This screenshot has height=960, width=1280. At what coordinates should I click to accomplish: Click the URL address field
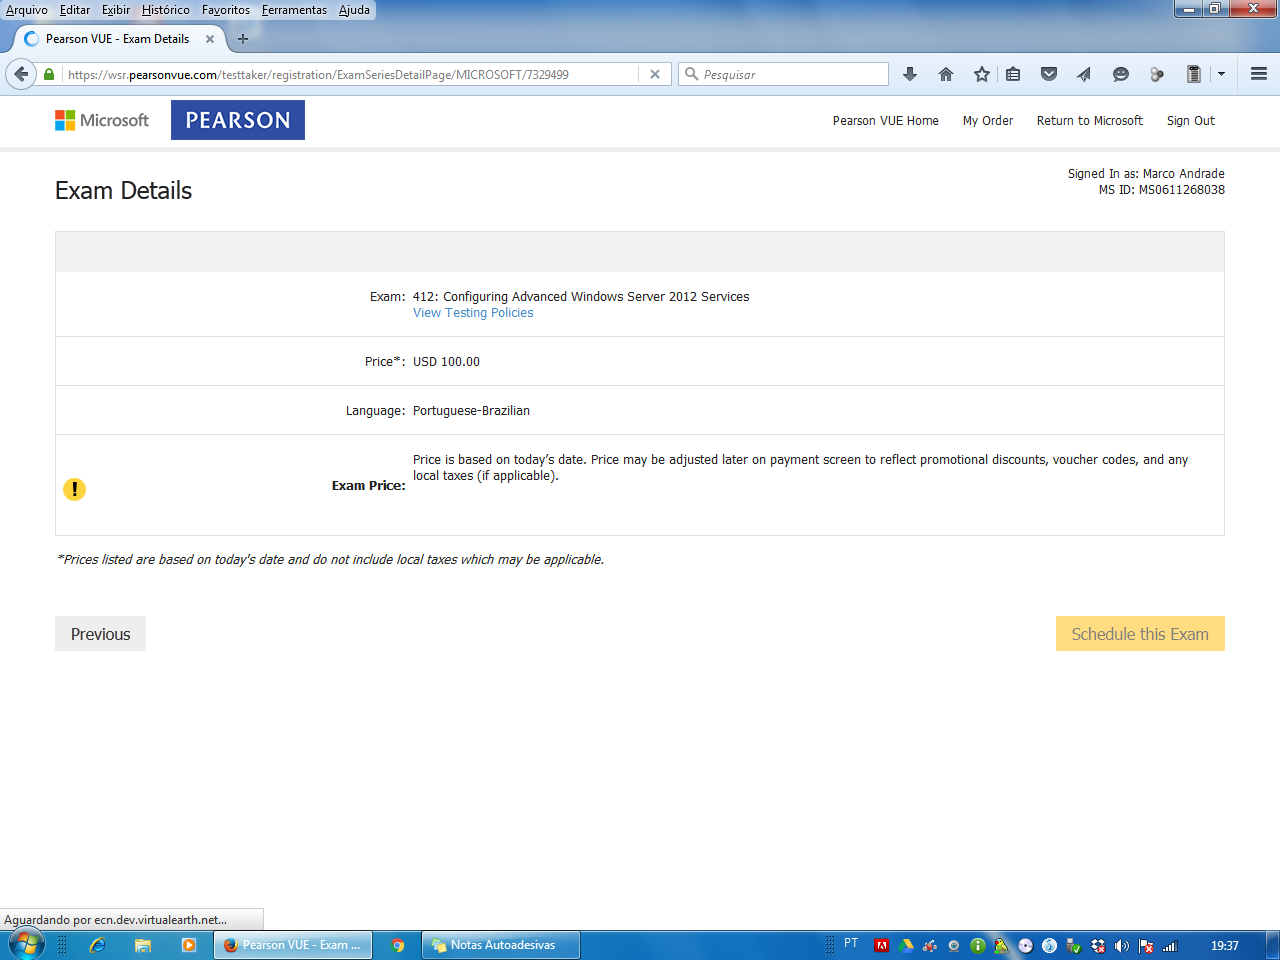click(x=350, y=74)
